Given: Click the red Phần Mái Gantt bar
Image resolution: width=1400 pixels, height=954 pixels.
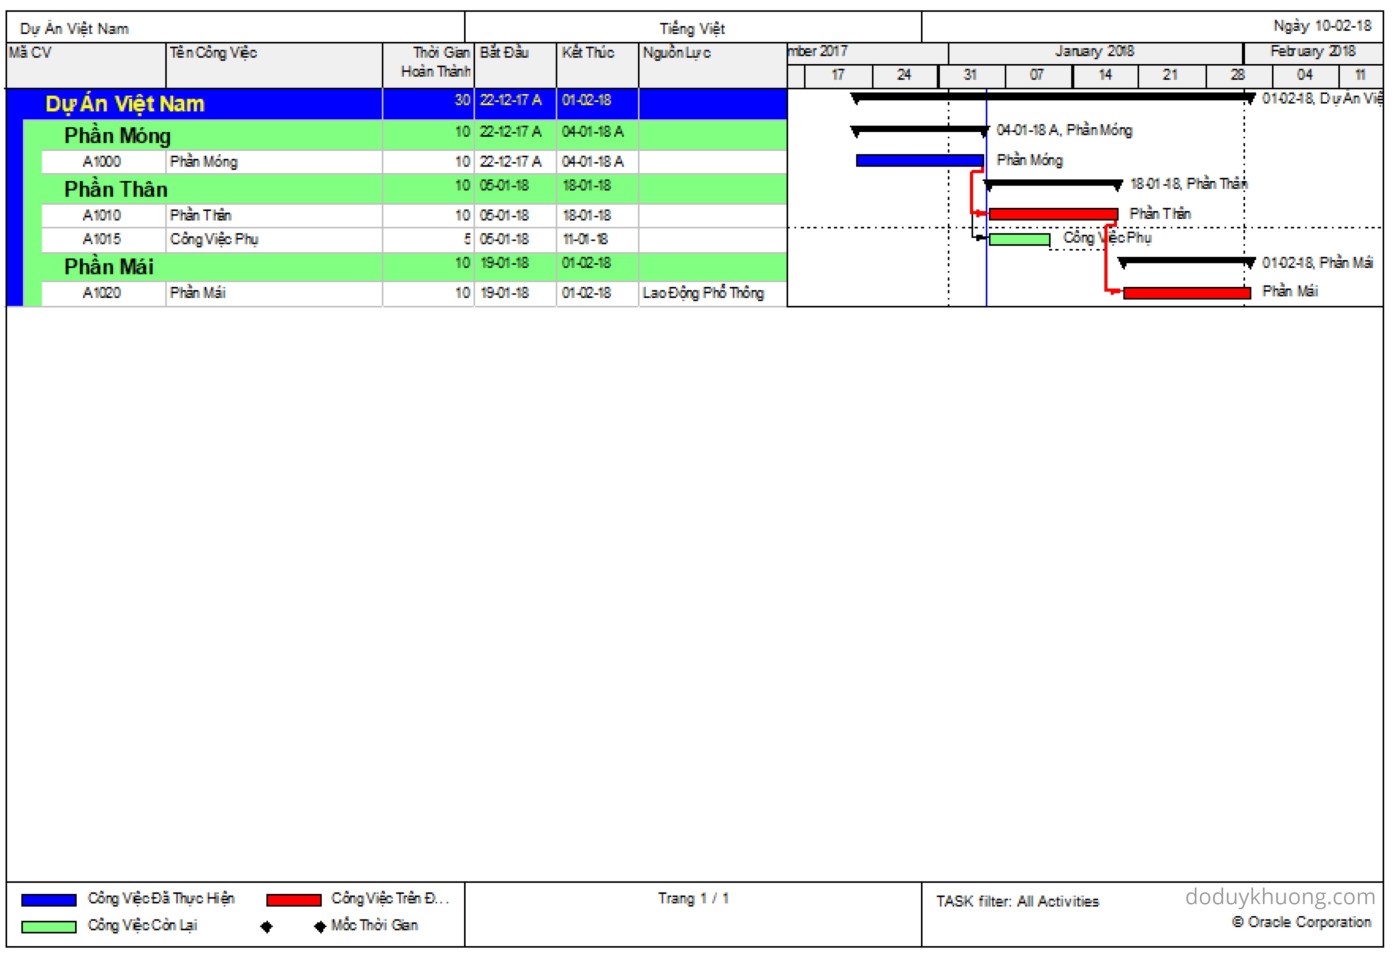Looking at the screenshot, I should click(1186, 293).
